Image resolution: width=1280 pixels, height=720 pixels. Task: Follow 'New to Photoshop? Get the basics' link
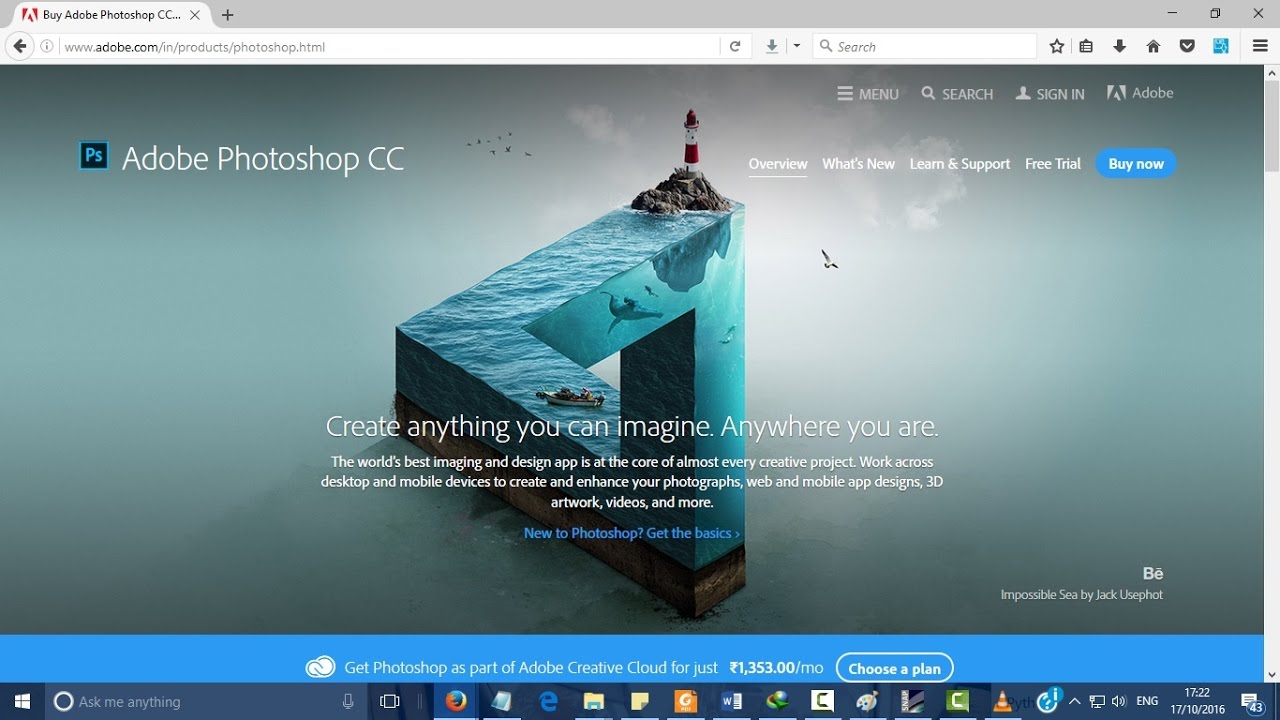click(632, 533)
